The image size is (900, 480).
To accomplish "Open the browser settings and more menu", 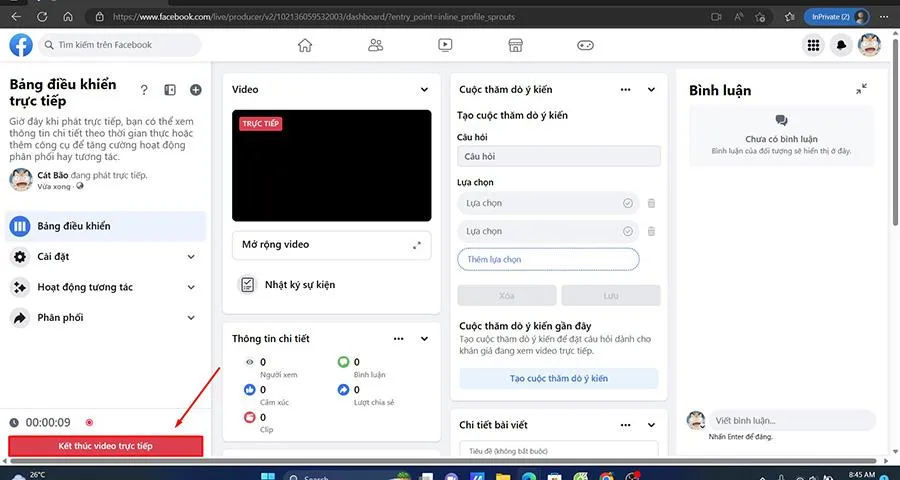I will pyautogui.click(x=884, y=17).
